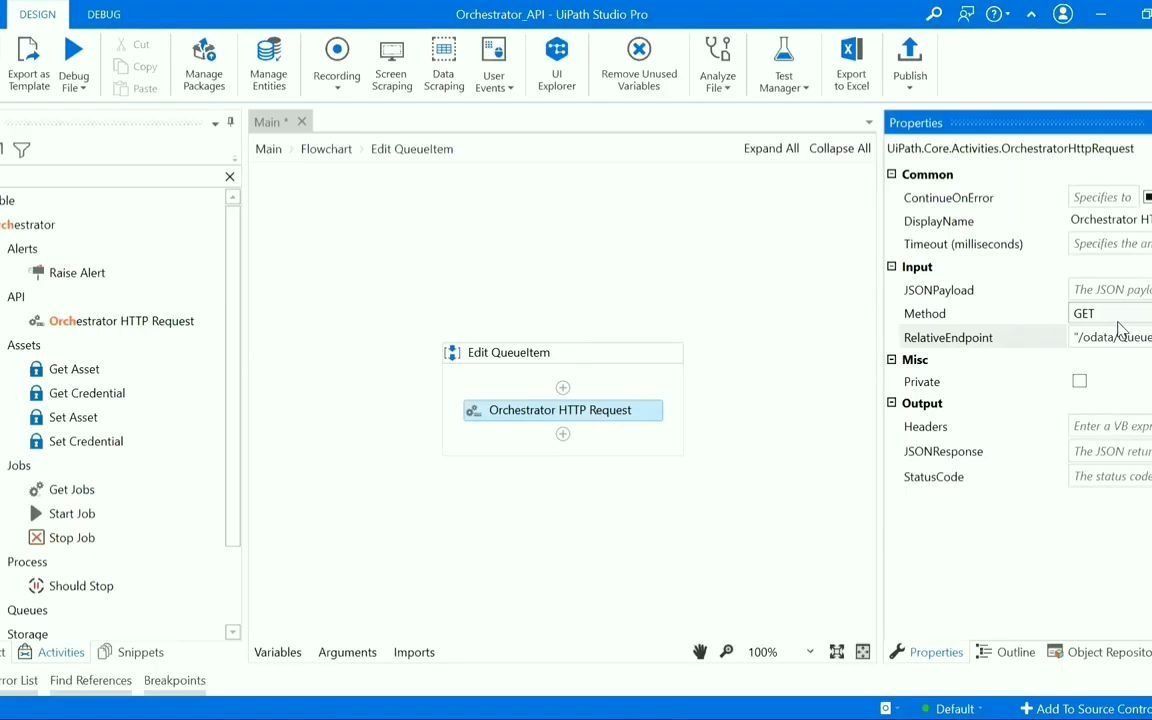The height and width of the screenshot is (720, 1152).
Task: Switch to the DEBUG ribbon tab
Action: point(104,14)
